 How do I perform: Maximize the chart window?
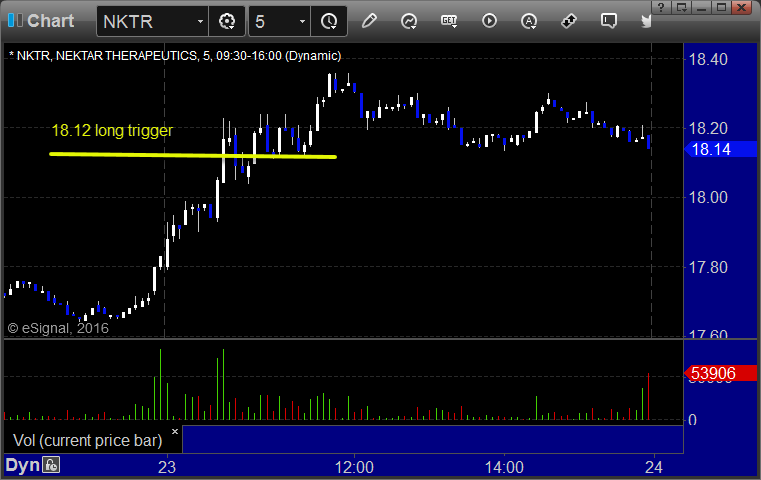pyautogui.click(x=721, y=7)
